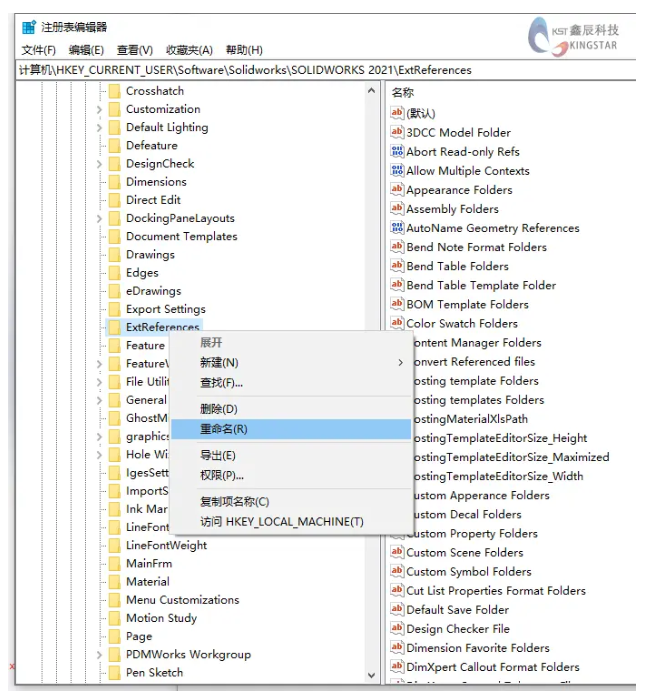655x698 pixels.
Task: Click the string icon of the (默认) value
Action: point(397,113)
